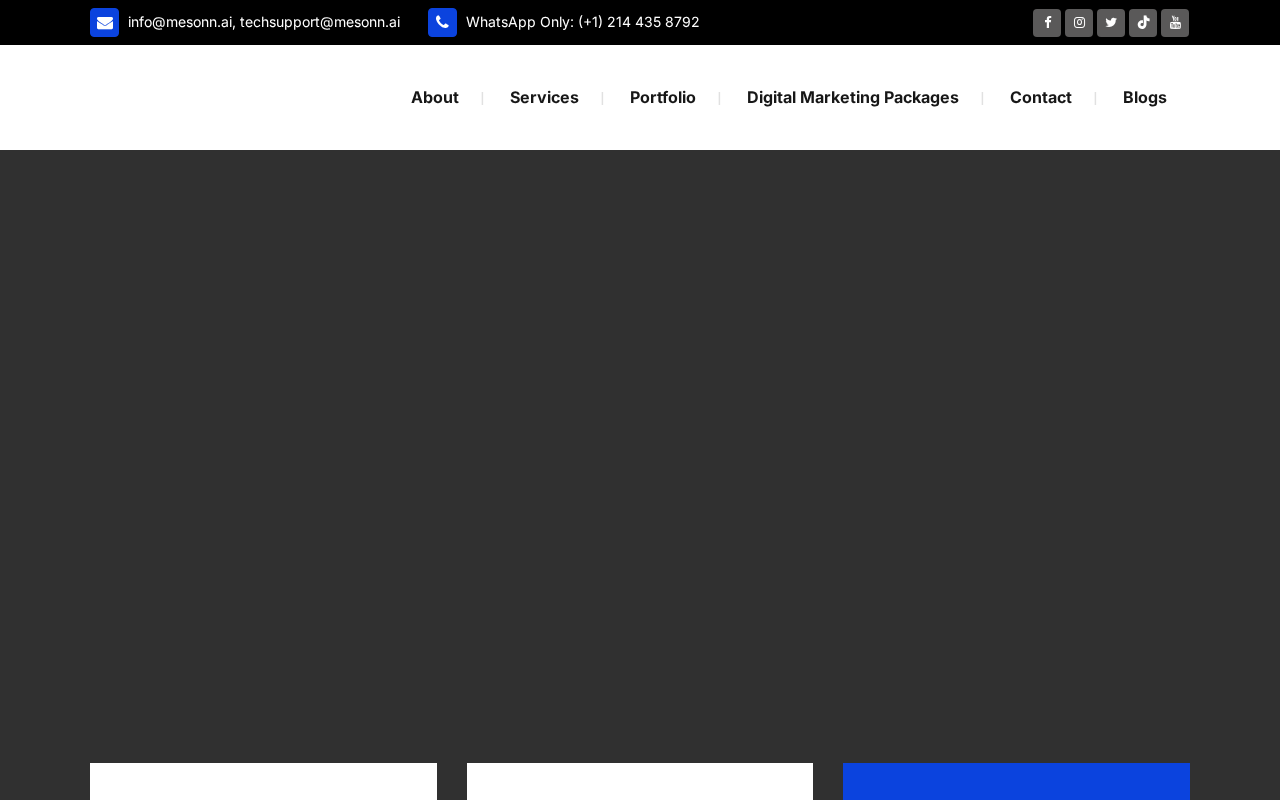Click the blue phone icon
1280x800 pixels.
[442, 22]
